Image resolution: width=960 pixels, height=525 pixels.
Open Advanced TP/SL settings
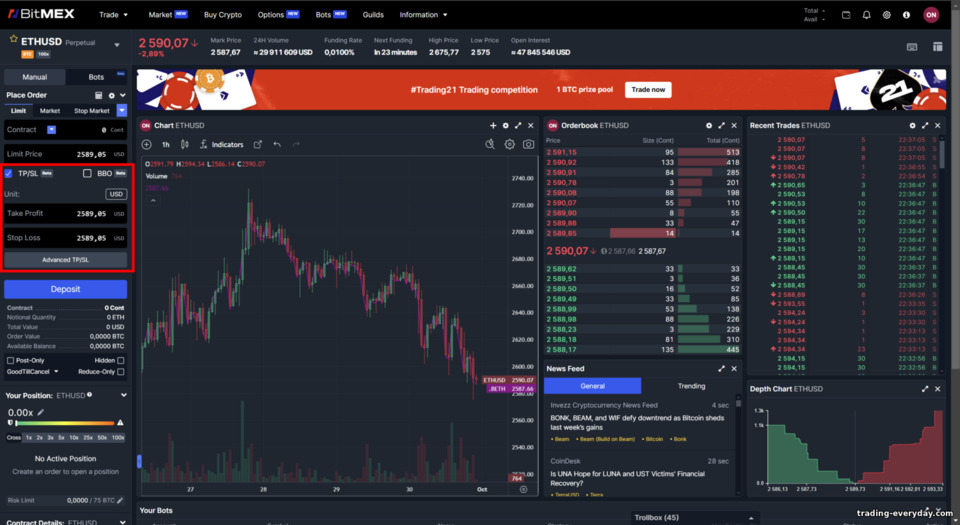coord(66,260)
